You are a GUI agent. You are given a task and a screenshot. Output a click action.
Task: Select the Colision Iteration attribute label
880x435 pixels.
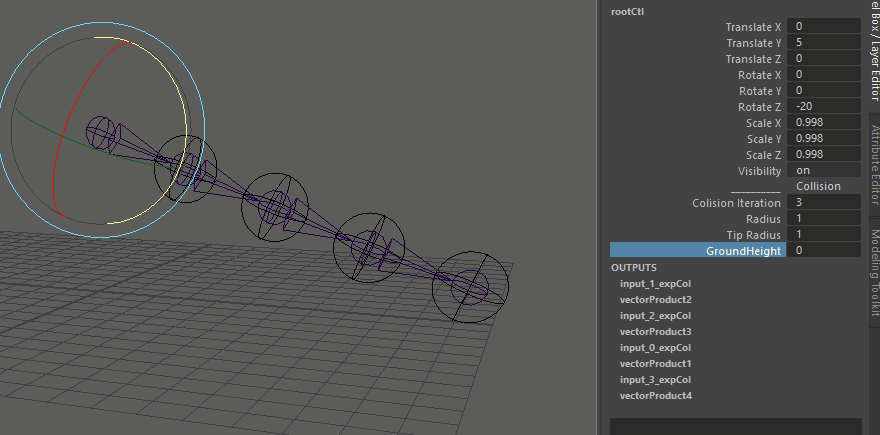[736, 203]
